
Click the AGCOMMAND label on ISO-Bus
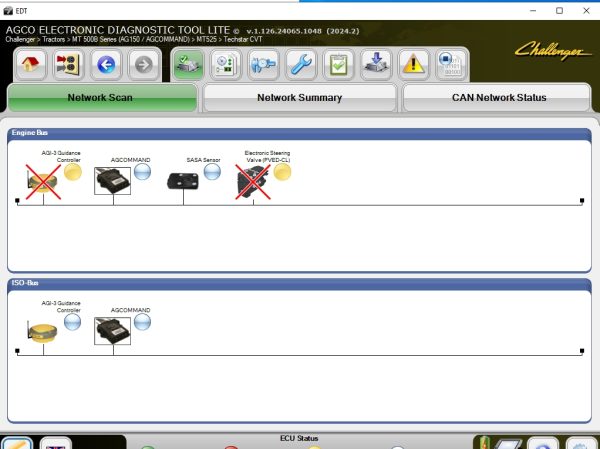click(x=130, y=310)
